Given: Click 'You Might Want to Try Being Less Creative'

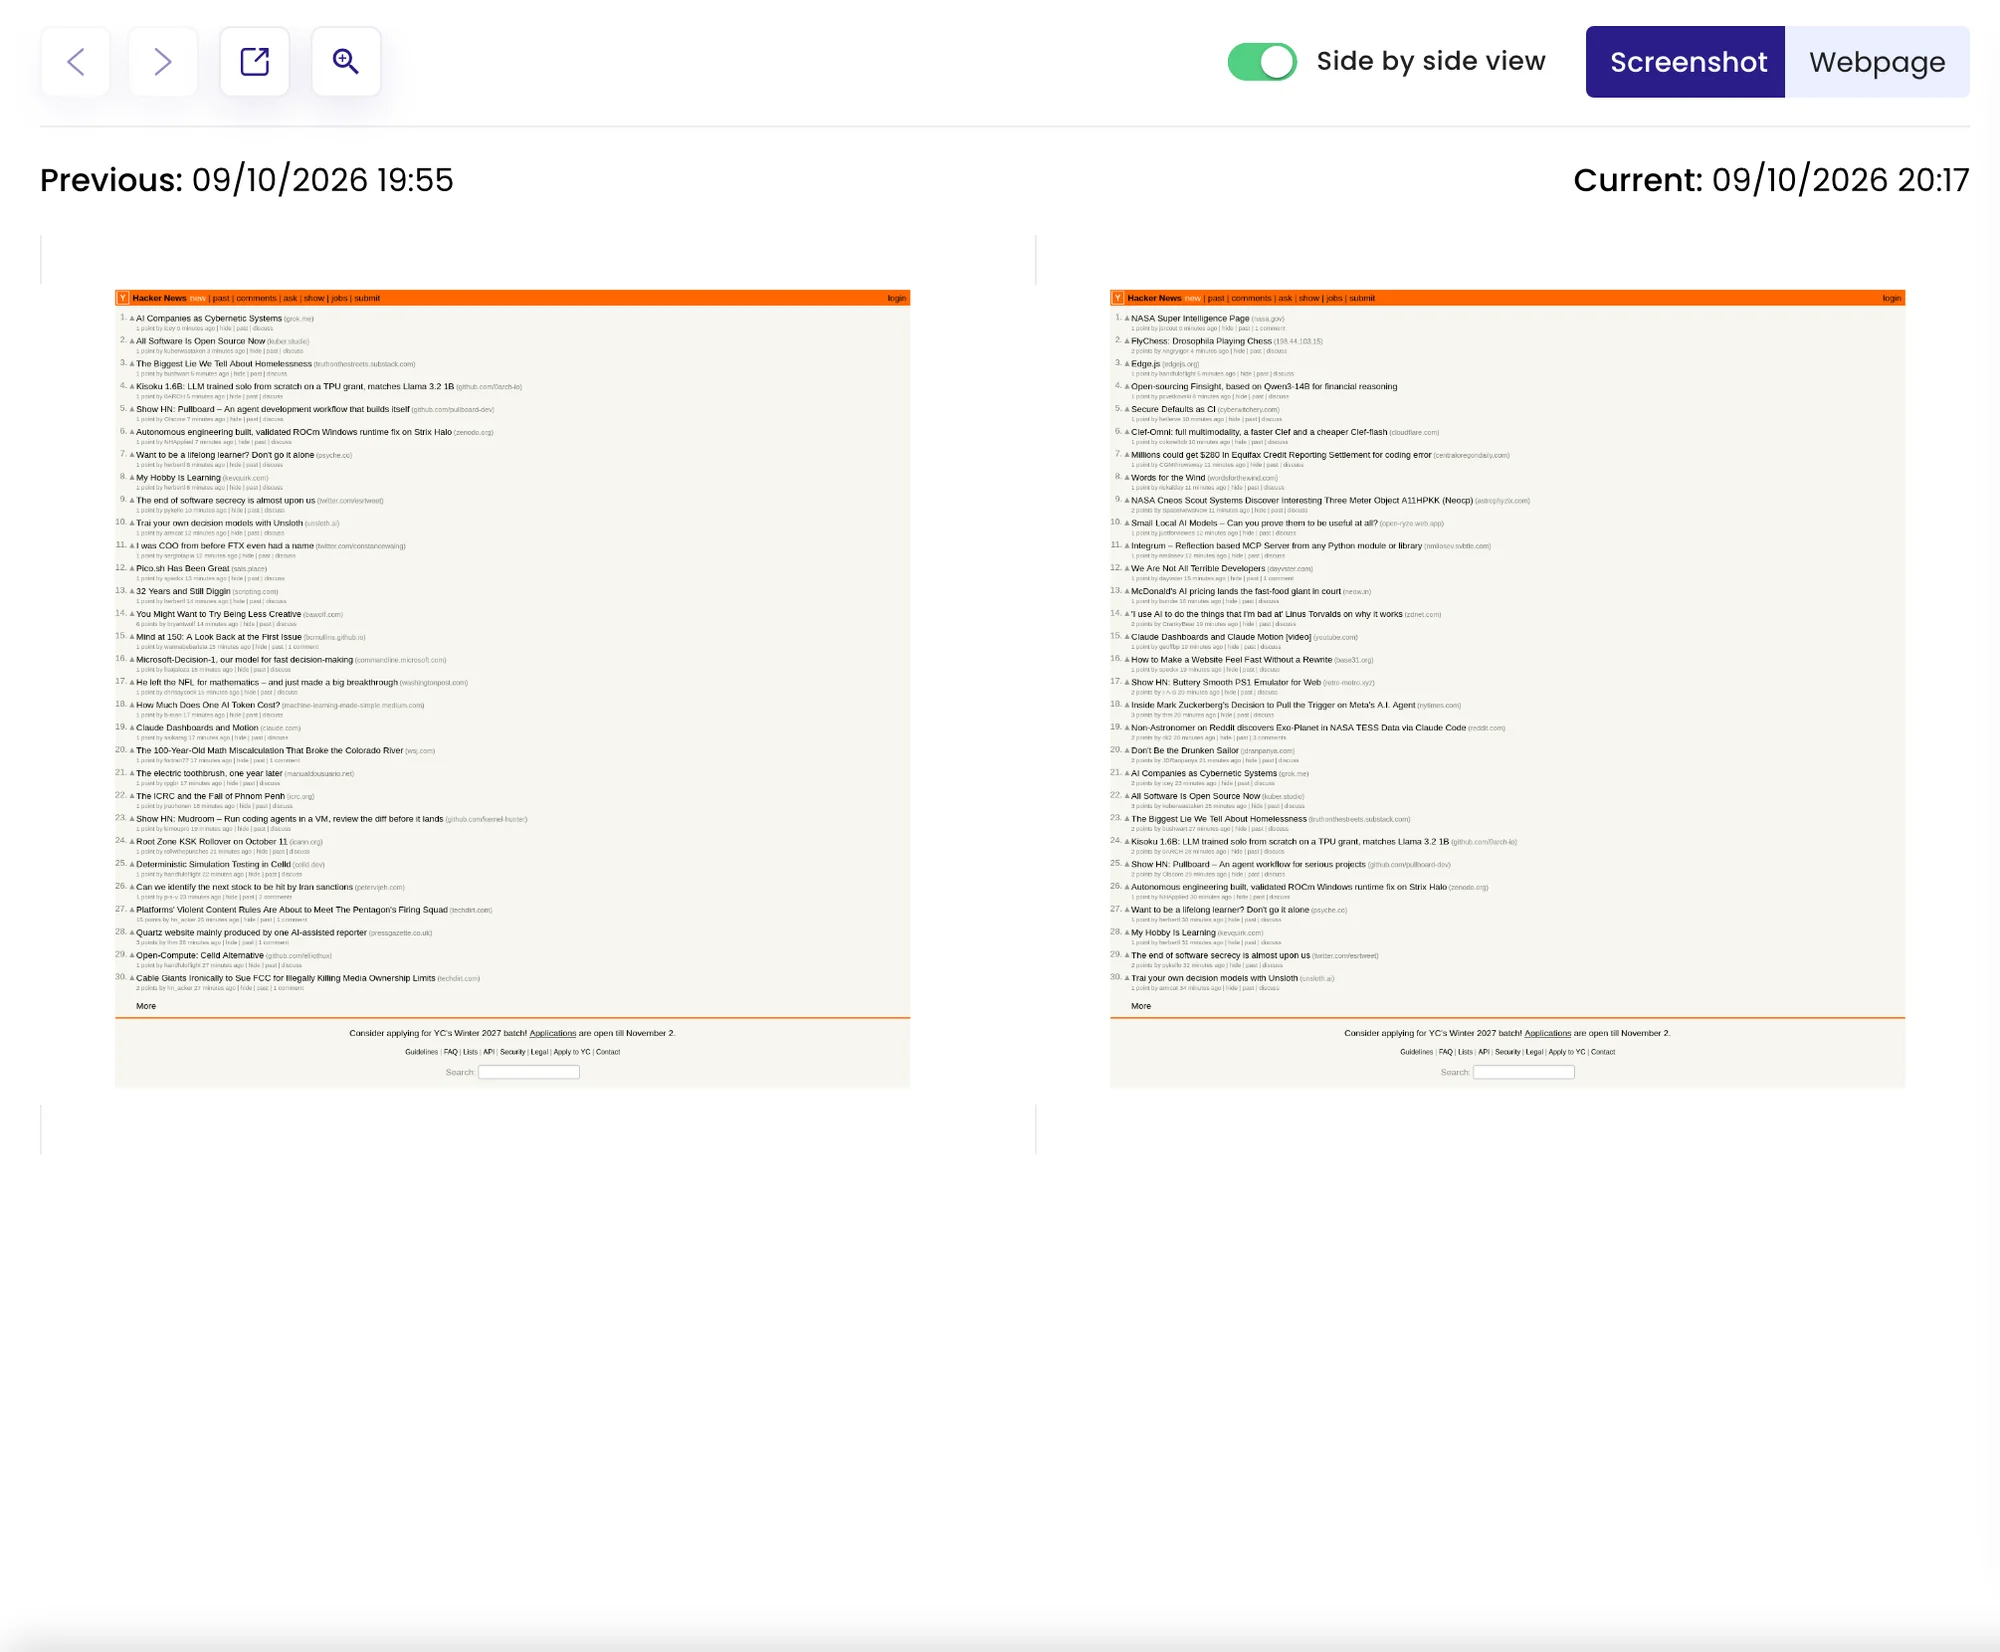Looking at the screenshot, I should pos(218,614).
